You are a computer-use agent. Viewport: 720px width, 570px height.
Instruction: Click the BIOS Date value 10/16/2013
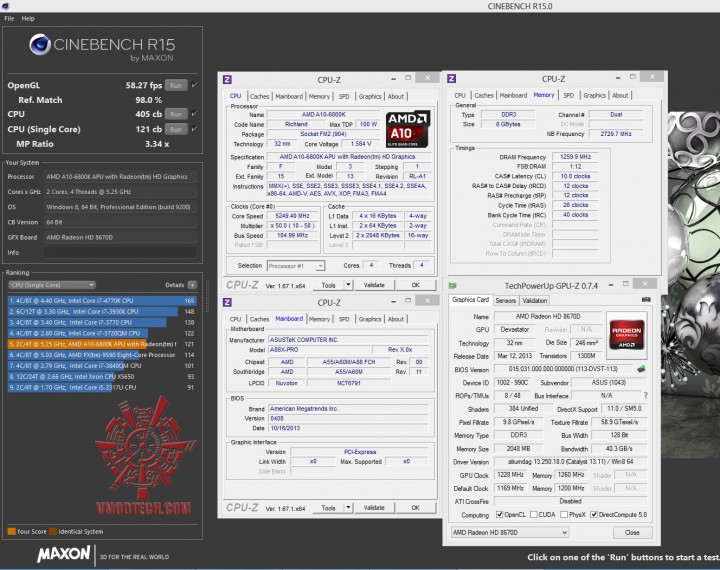tap(349, 428)
